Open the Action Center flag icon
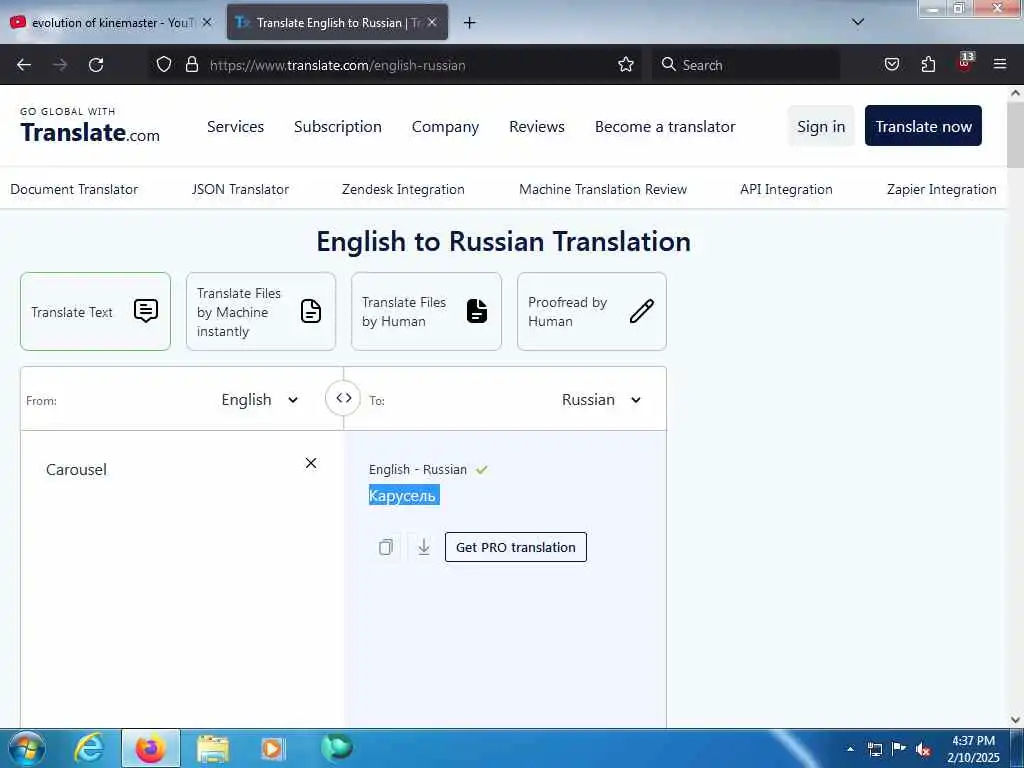This screenshot has height=768, width=1024. (x=899, y=748)
